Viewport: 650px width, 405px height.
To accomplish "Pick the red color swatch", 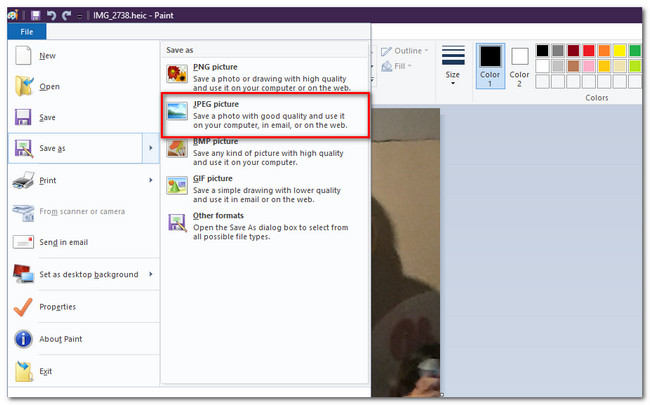I will point(589,51).
